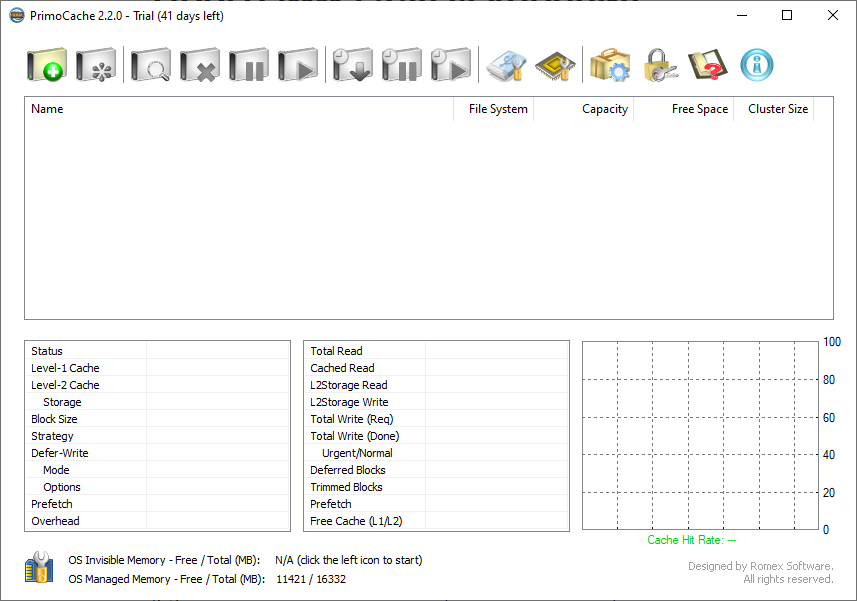Select the Options row
The image size is (857, 601).
point(157,486)
